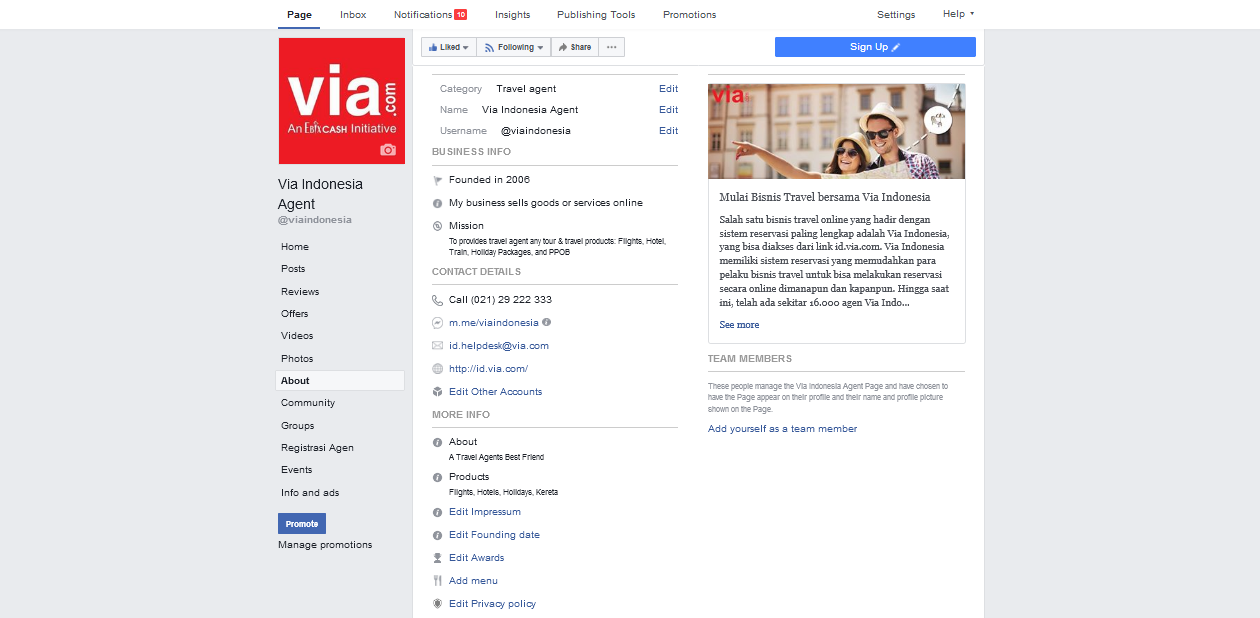Click the Via.com profile picture

341,101
